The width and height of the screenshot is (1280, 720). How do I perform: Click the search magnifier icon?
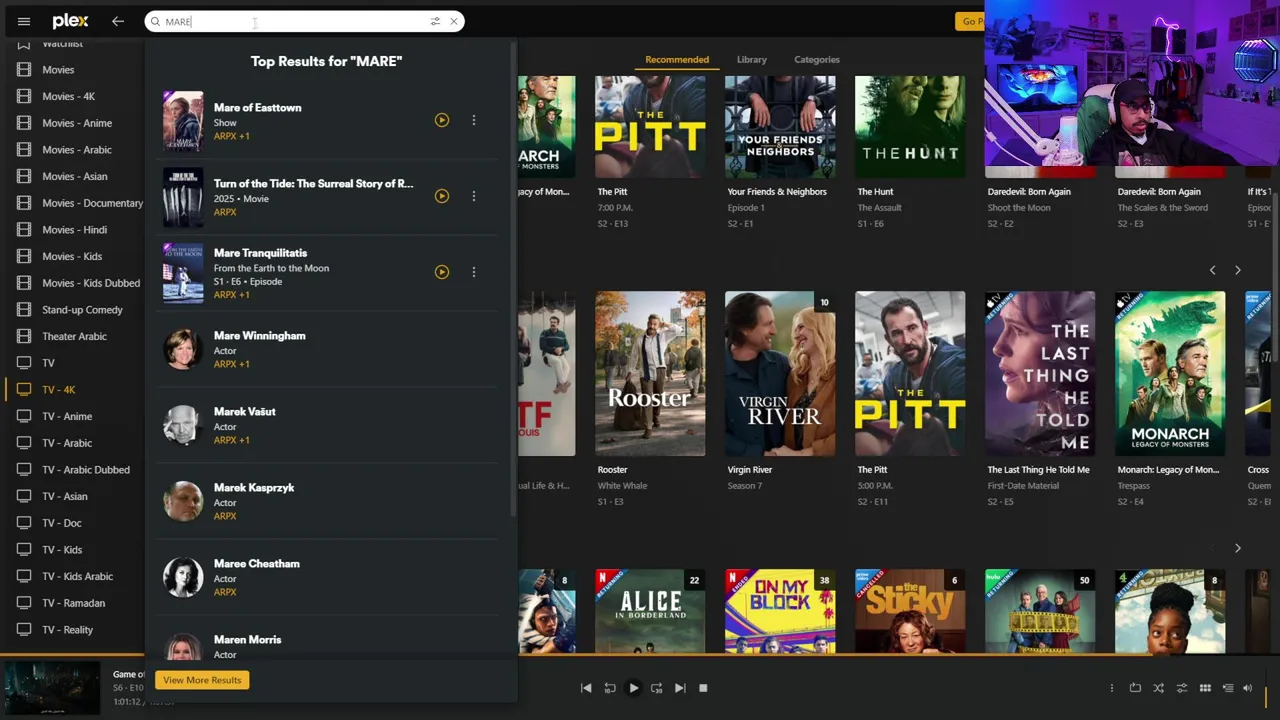[x=155, y=21]
